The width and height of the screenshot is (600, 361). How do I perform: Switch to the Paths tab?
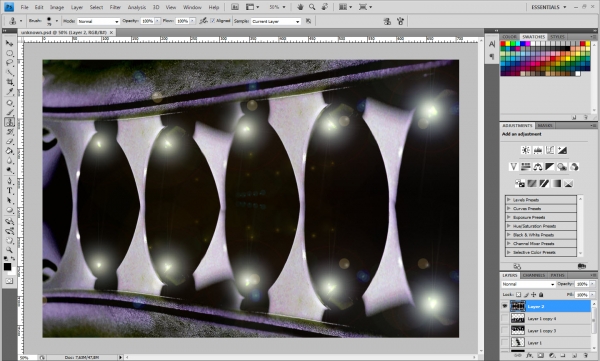(x=557, y=275)
